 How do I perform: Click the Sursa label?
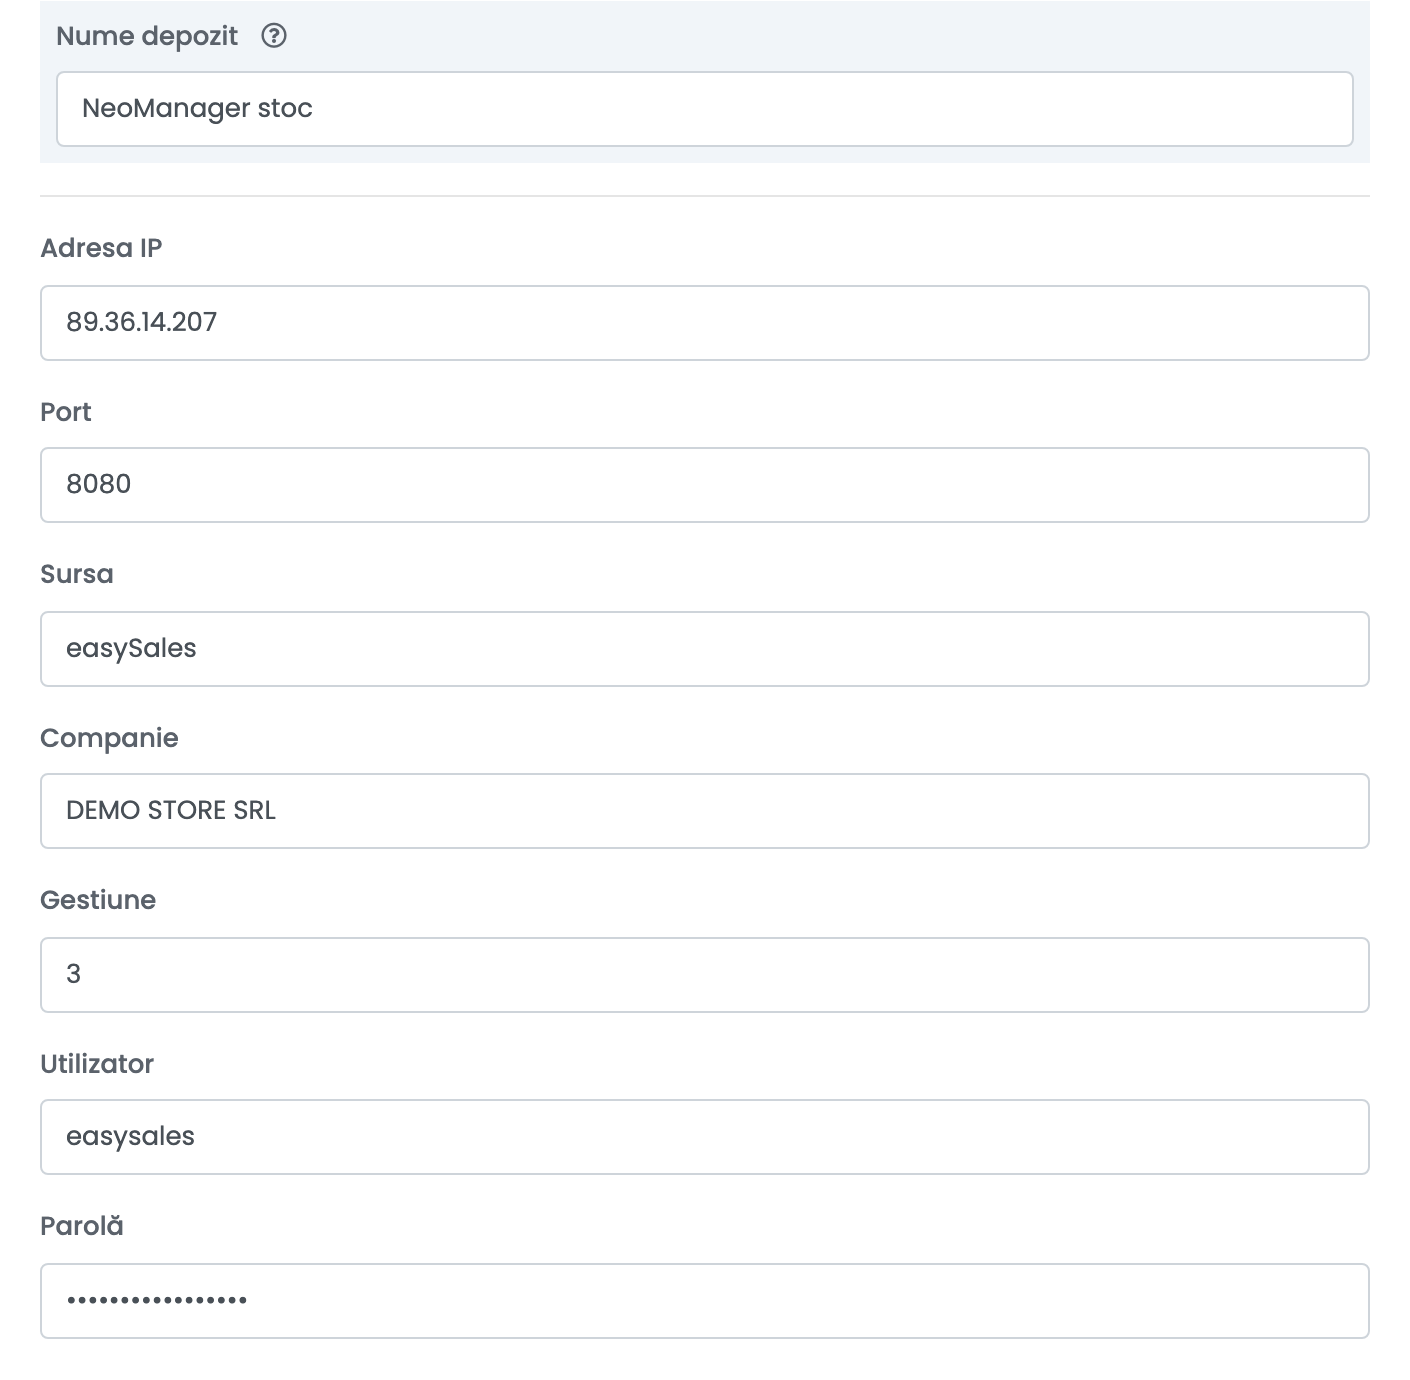pyautogui.click(x=77, y=574)
